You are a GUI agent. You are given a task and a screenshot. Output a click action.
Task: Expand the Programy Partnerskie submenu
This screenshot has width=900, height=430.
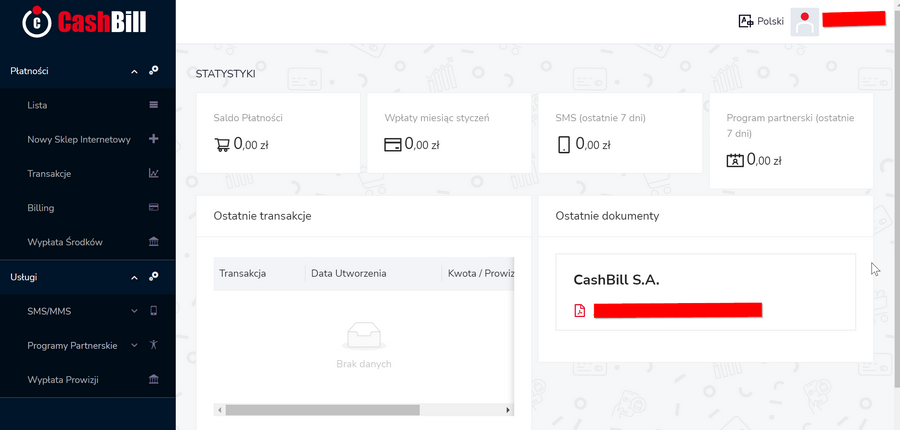point(134,346)
